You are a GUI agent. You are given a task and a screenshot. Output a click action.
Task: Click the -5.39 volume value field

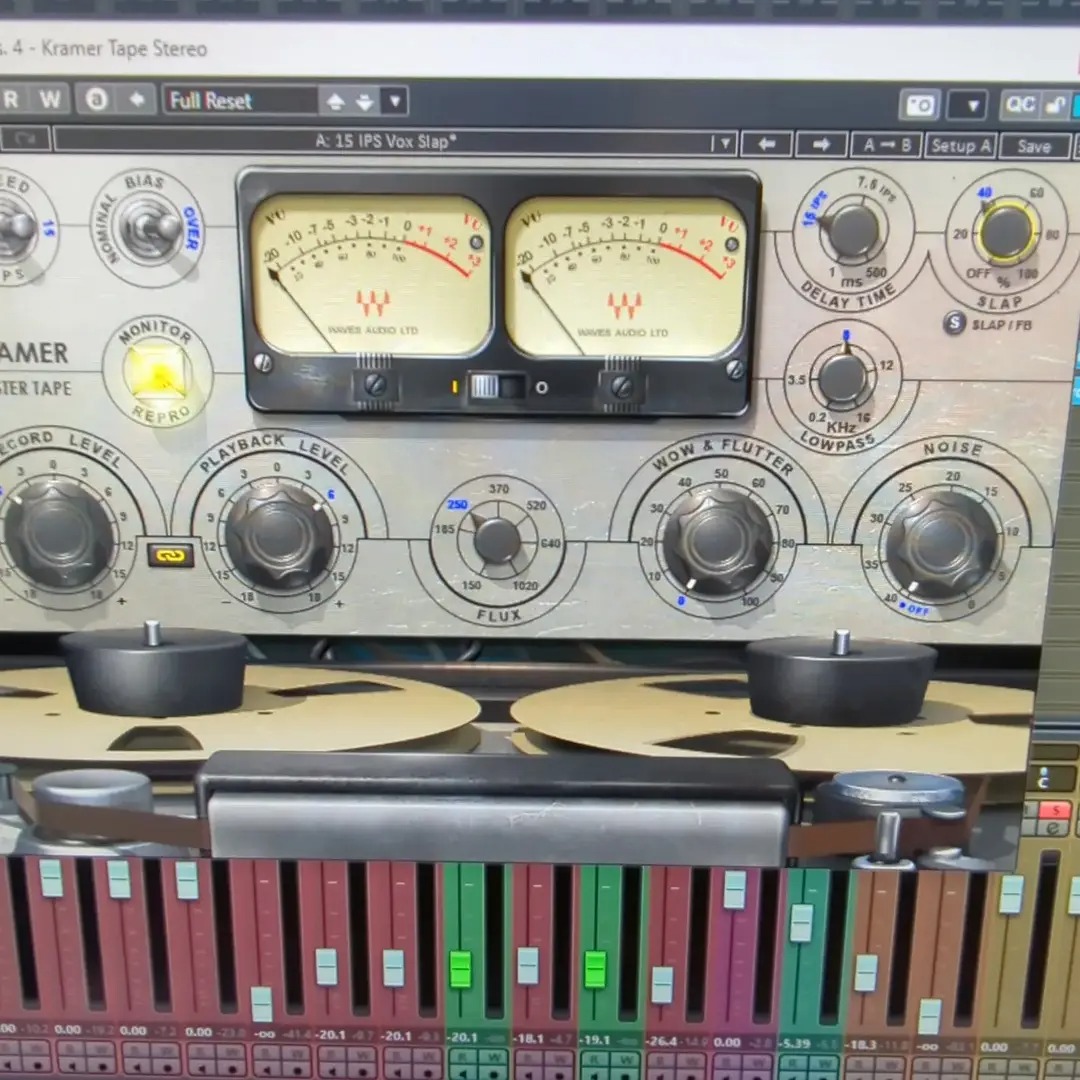pyautogui.click(x=795, y=1043)
